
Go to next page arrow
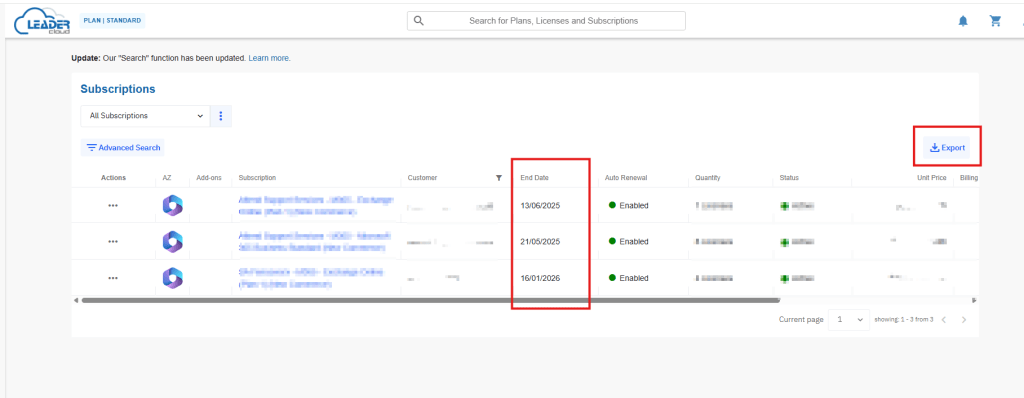pyautogui.click(x=964, y=320)
